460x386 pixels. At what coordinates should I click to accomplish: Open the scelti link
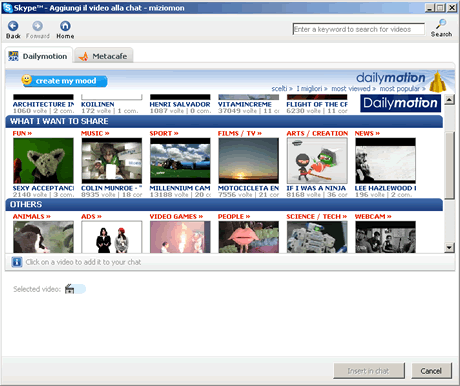pos(282,89)
